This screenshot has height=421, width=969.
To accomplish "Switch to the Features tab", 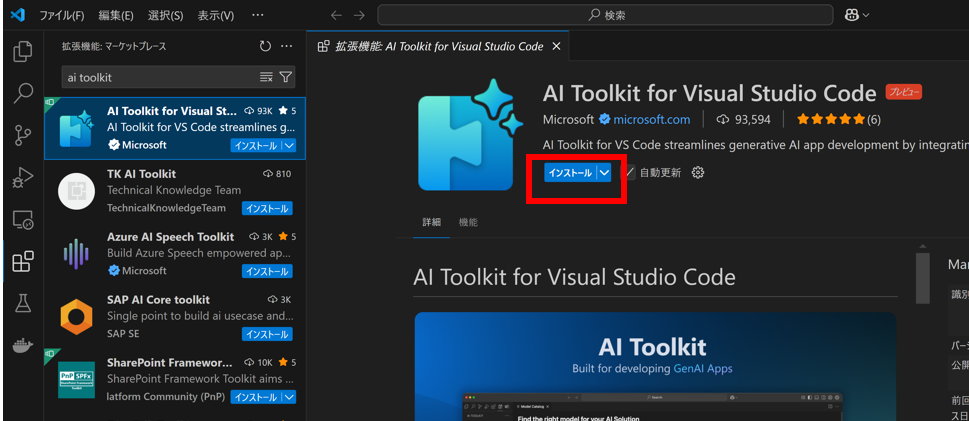I will [x=468, y=223].
